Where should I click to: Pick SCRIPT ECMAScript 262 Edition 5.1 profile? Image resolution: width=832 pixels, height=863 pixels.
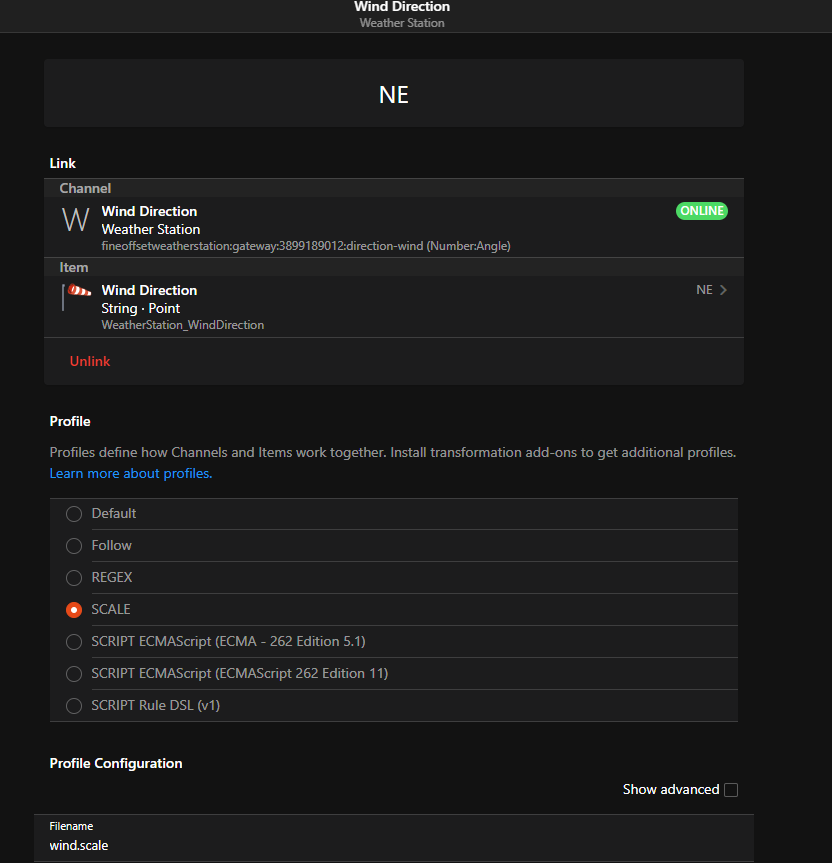click(74, 642)
